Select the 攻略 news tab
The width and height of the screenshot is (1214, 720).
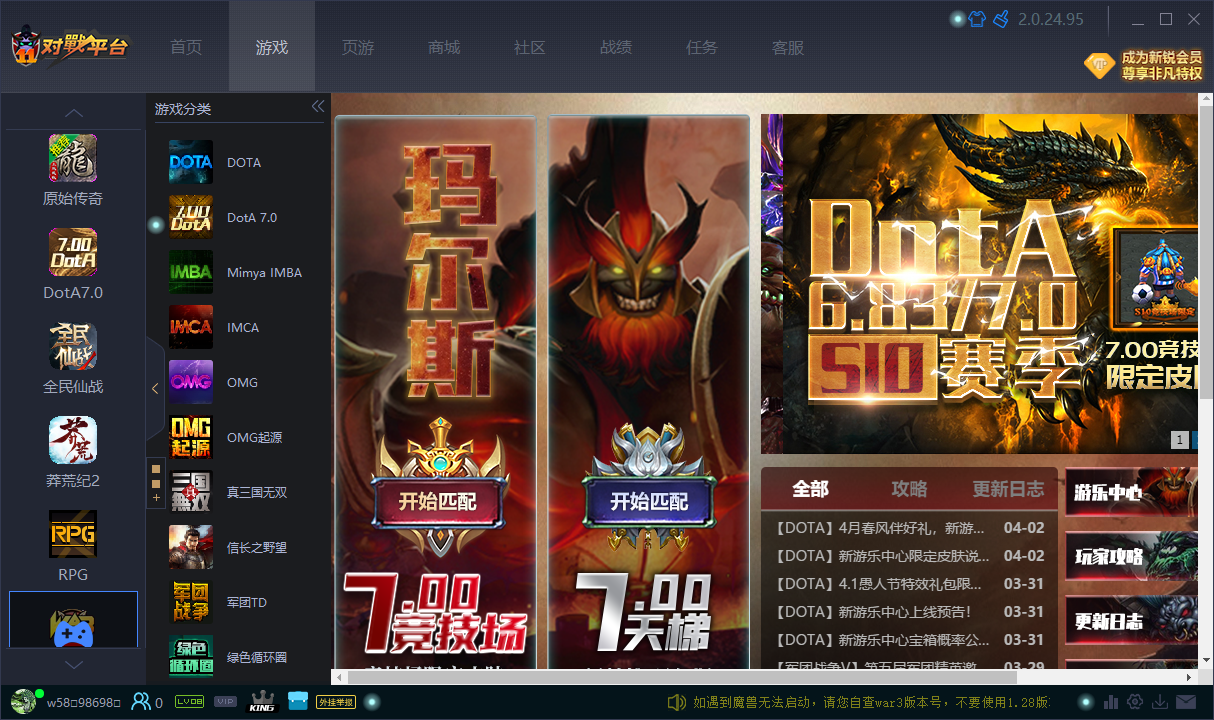coord(909,489)
